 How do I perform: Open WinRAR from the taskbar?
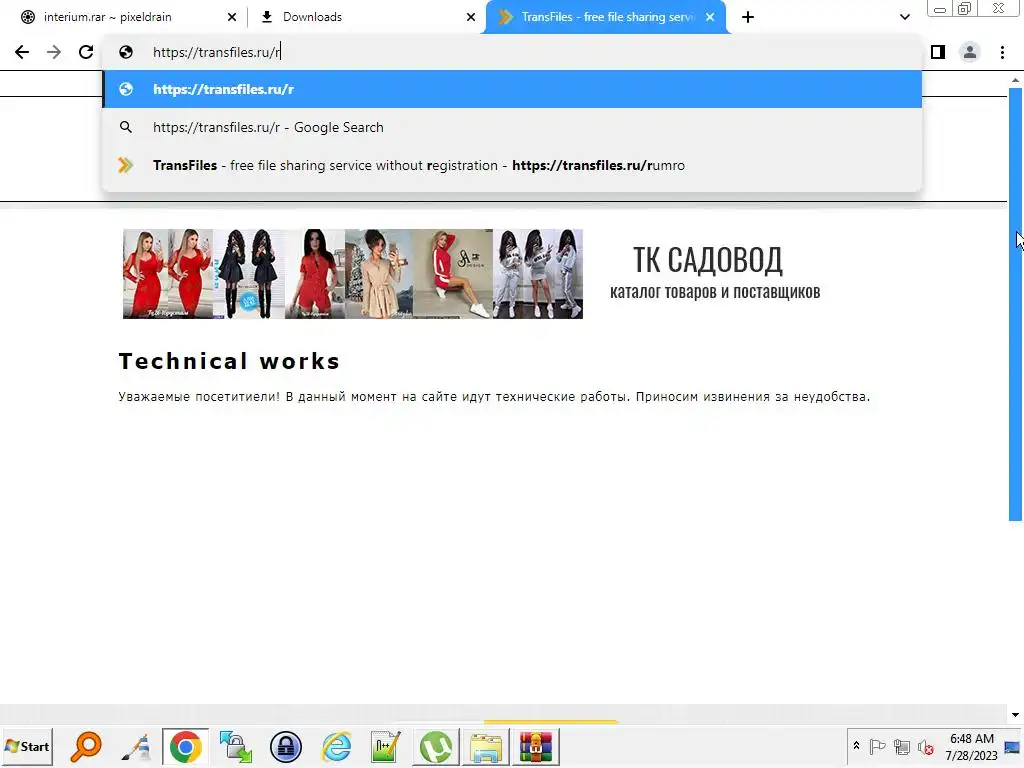pos(536,746)
